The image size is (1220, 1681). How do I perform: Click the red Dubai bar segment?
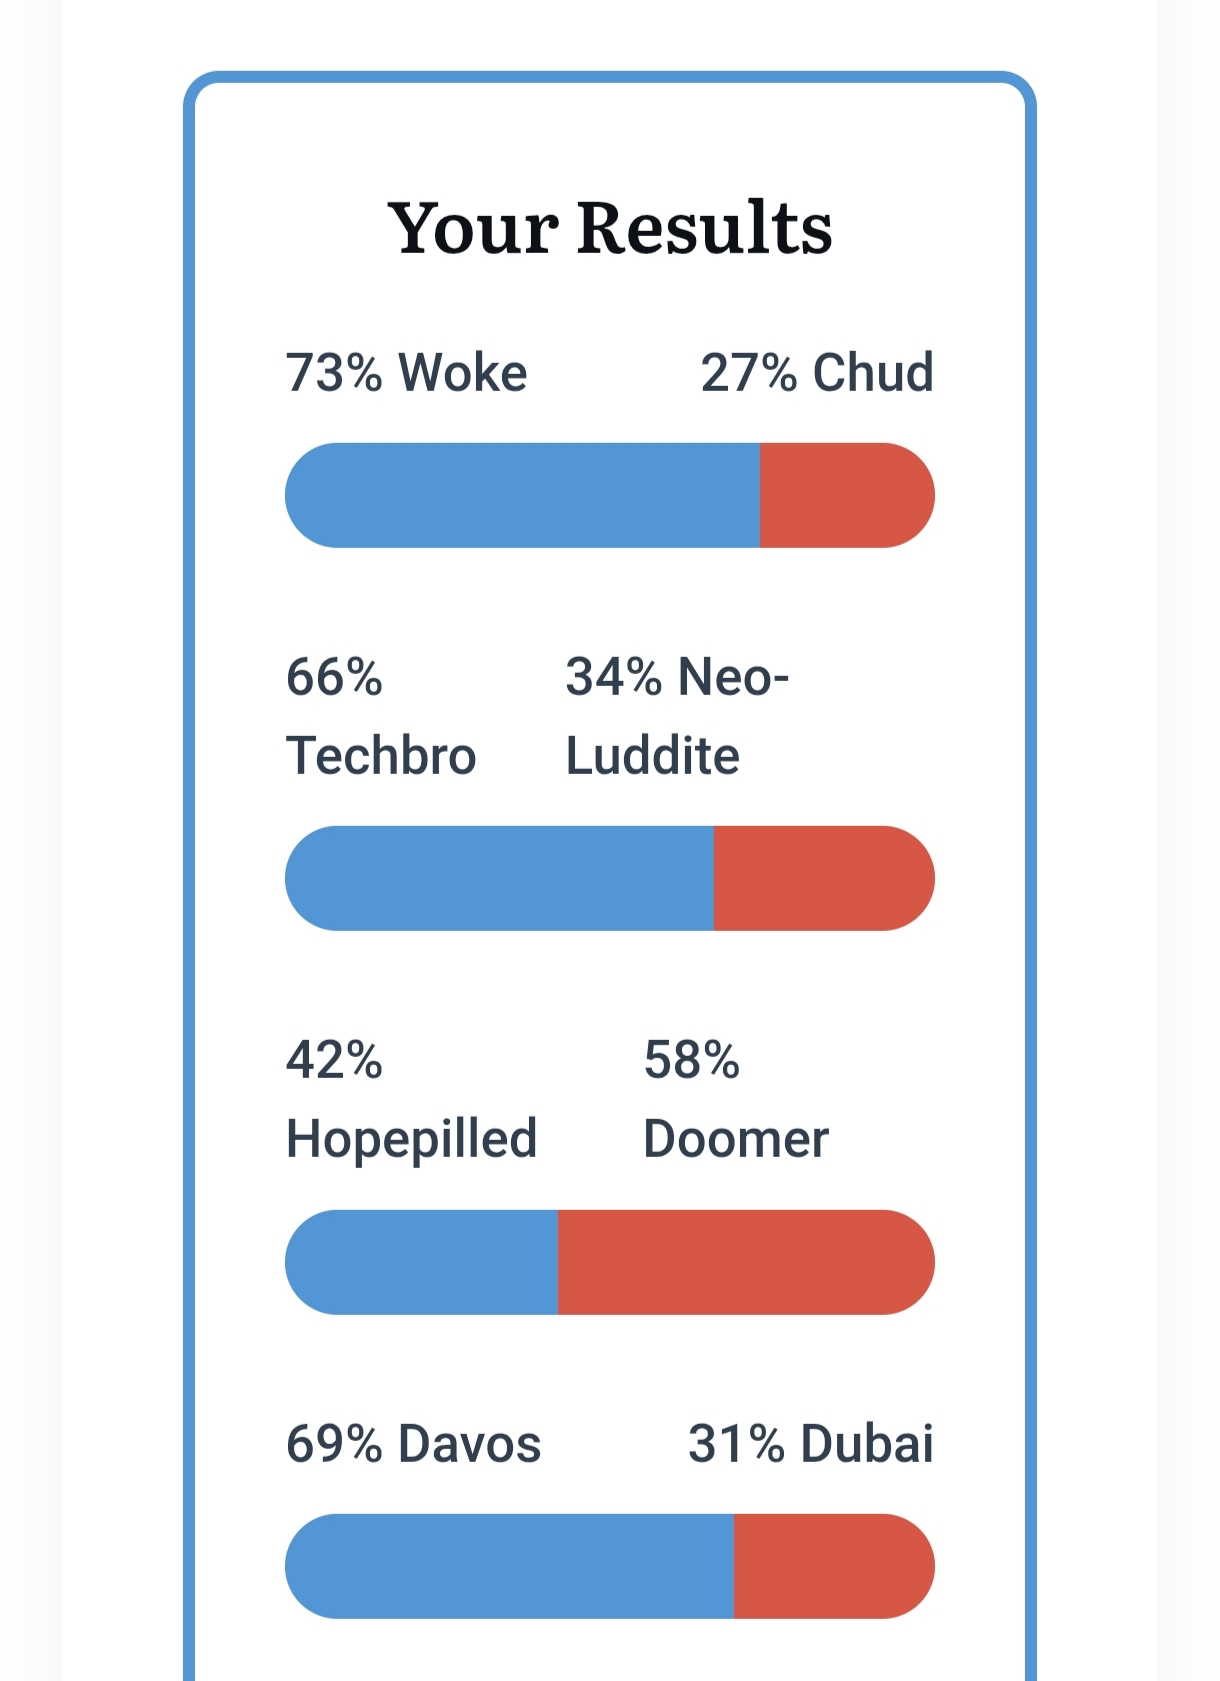point(834,1566)
